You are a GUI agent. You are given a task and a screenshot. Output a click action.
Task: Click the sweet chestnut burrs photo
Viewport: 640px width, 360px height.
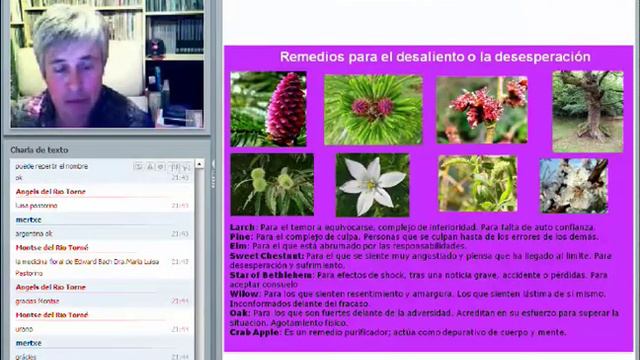272,184
